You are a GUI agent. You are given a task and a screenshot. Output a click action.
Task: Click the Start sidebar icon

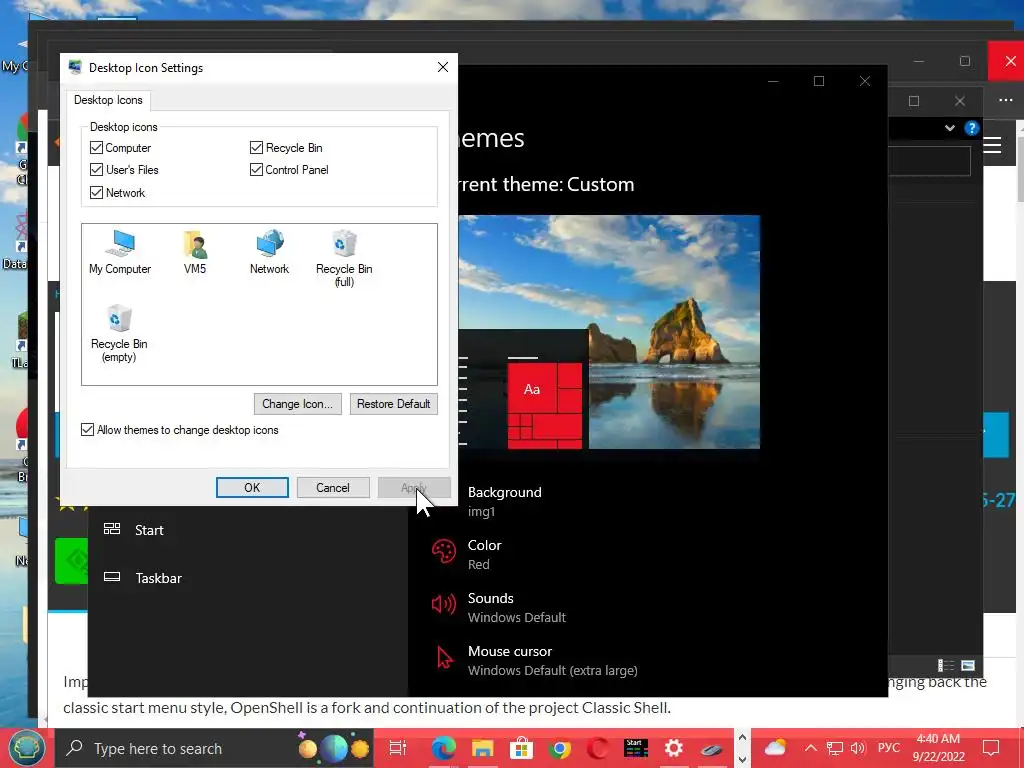click(x=112, y=529)
